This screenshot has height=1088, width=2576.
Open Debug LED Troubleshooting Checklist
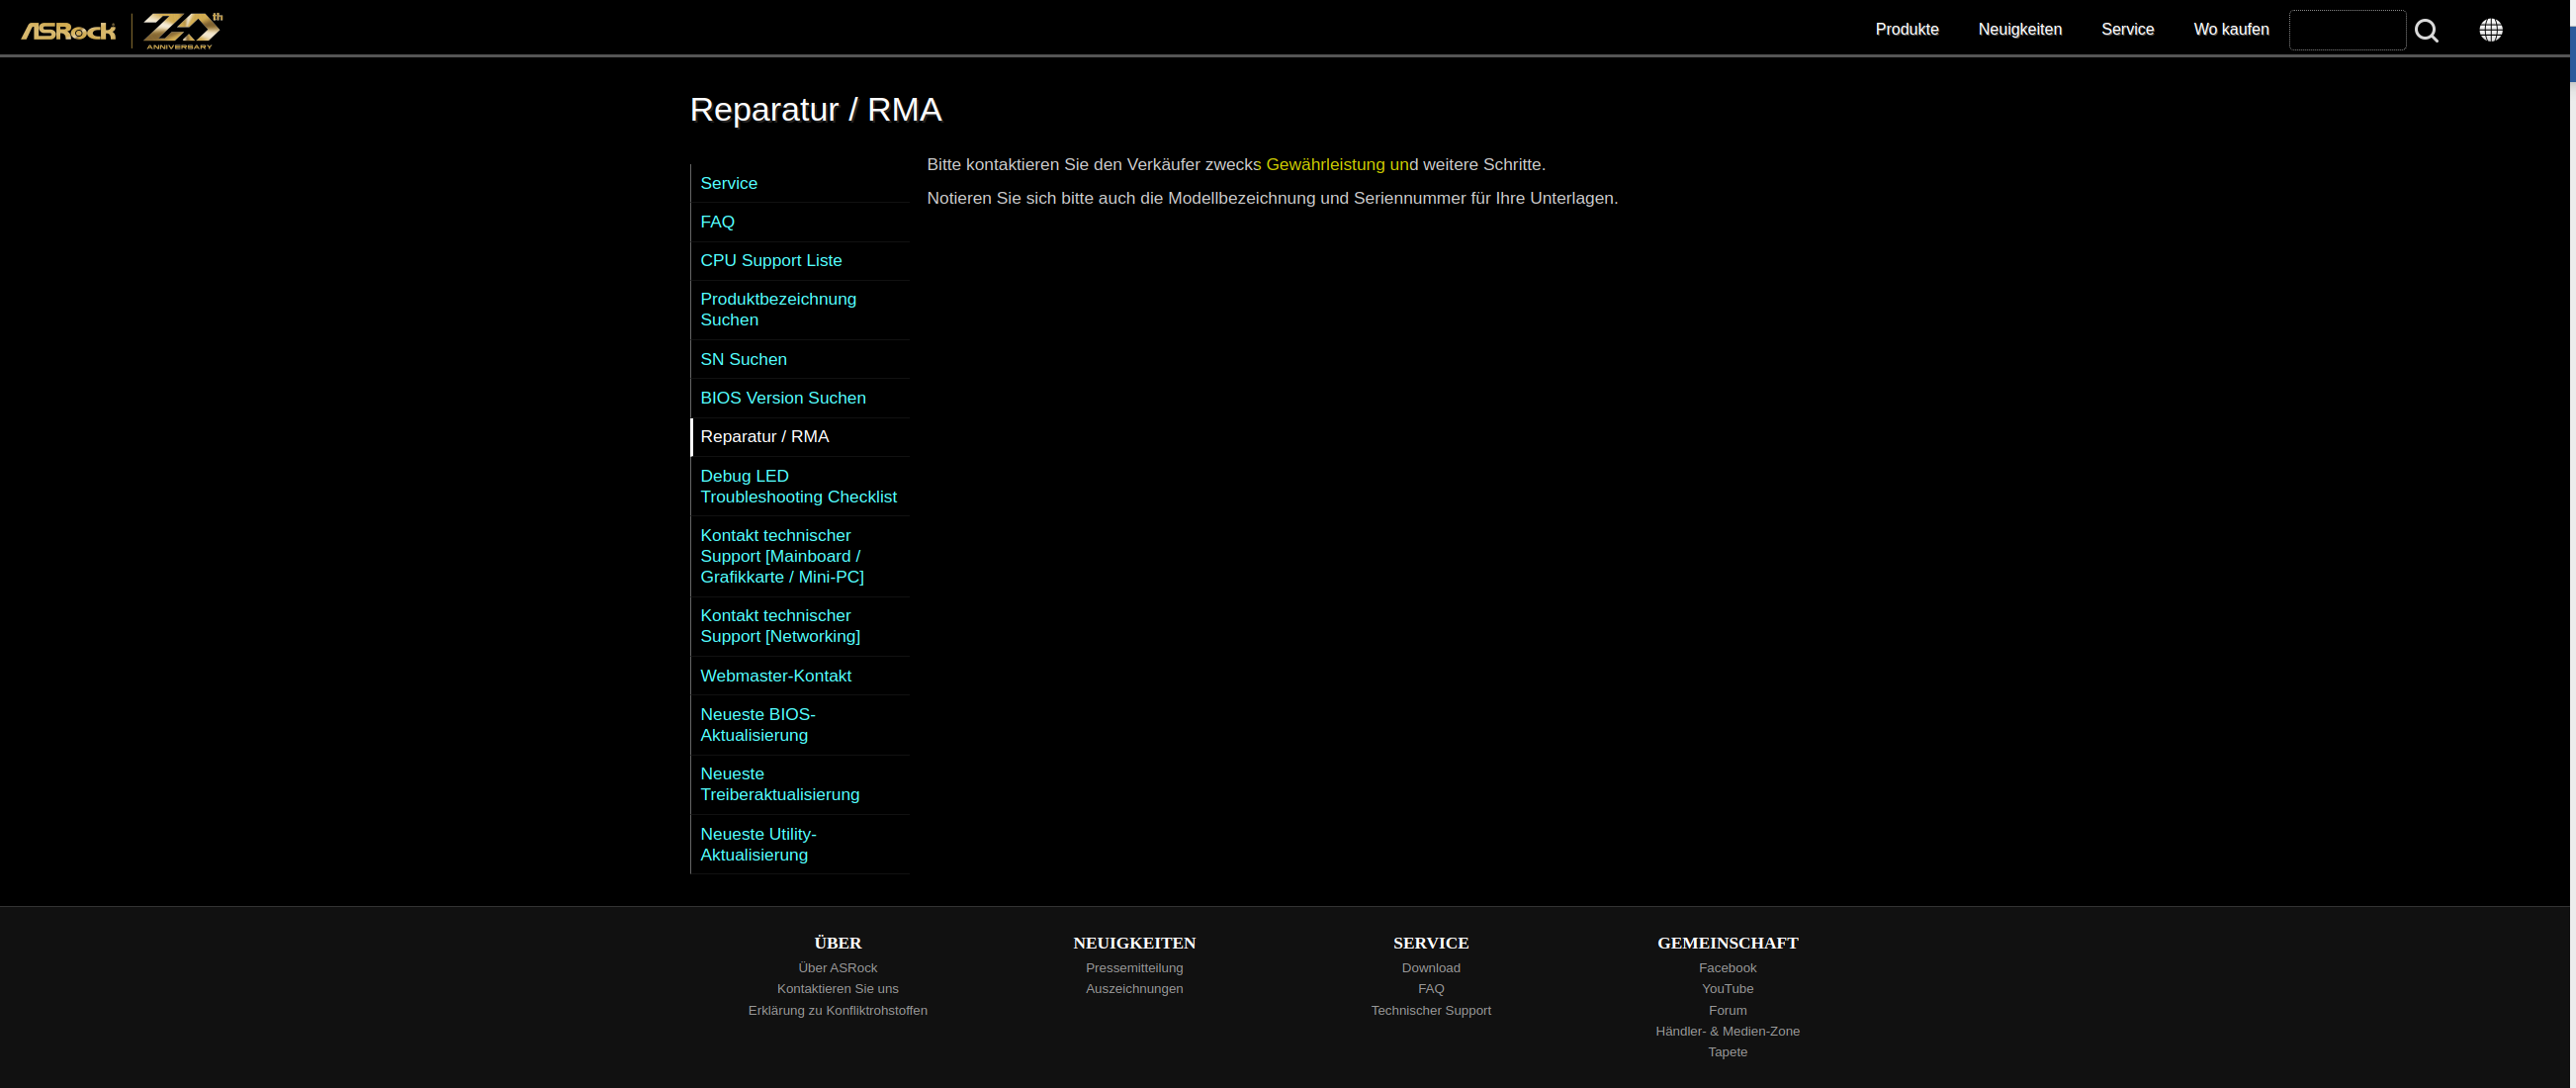click(797, 487)
